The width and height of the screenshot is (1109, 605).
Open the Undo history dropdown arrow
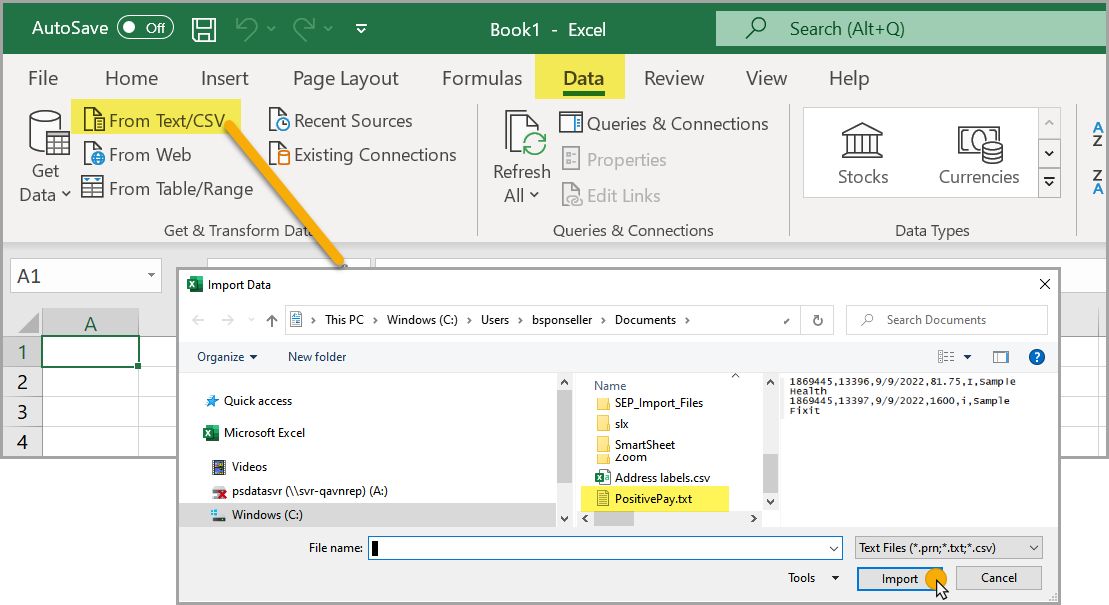[x=271, y=29]
